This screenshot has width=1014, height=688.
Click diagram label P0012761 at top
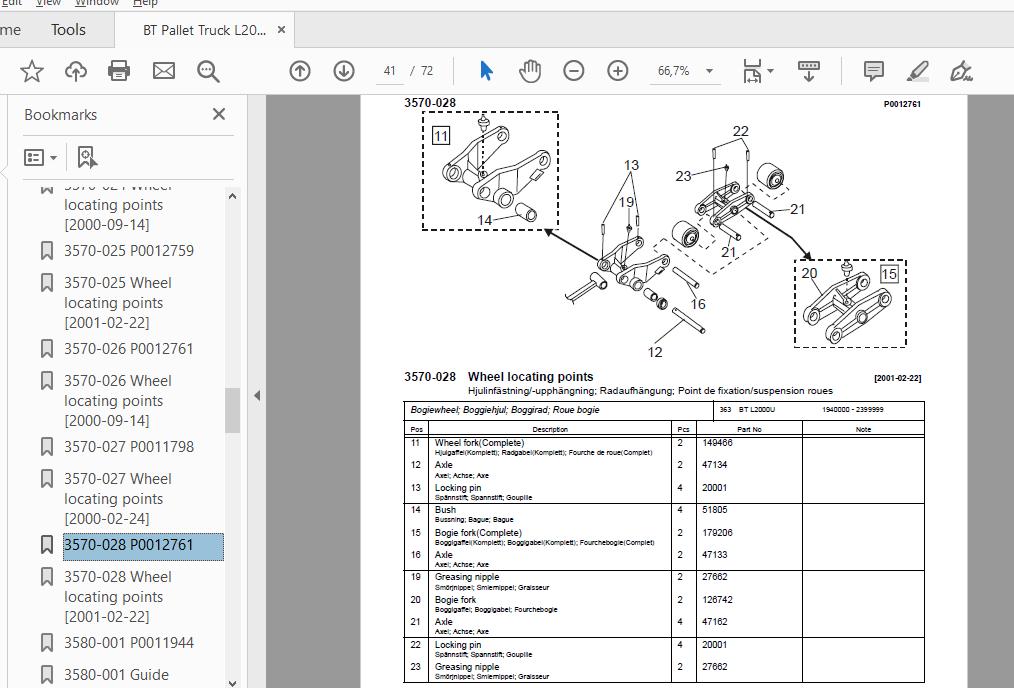point(902,104)
